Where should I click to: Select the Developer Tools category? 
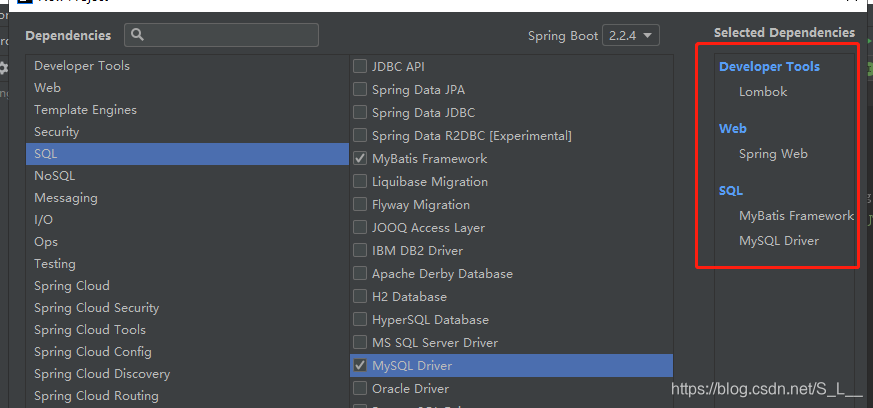pyautogui.click(x=187, y=66)
